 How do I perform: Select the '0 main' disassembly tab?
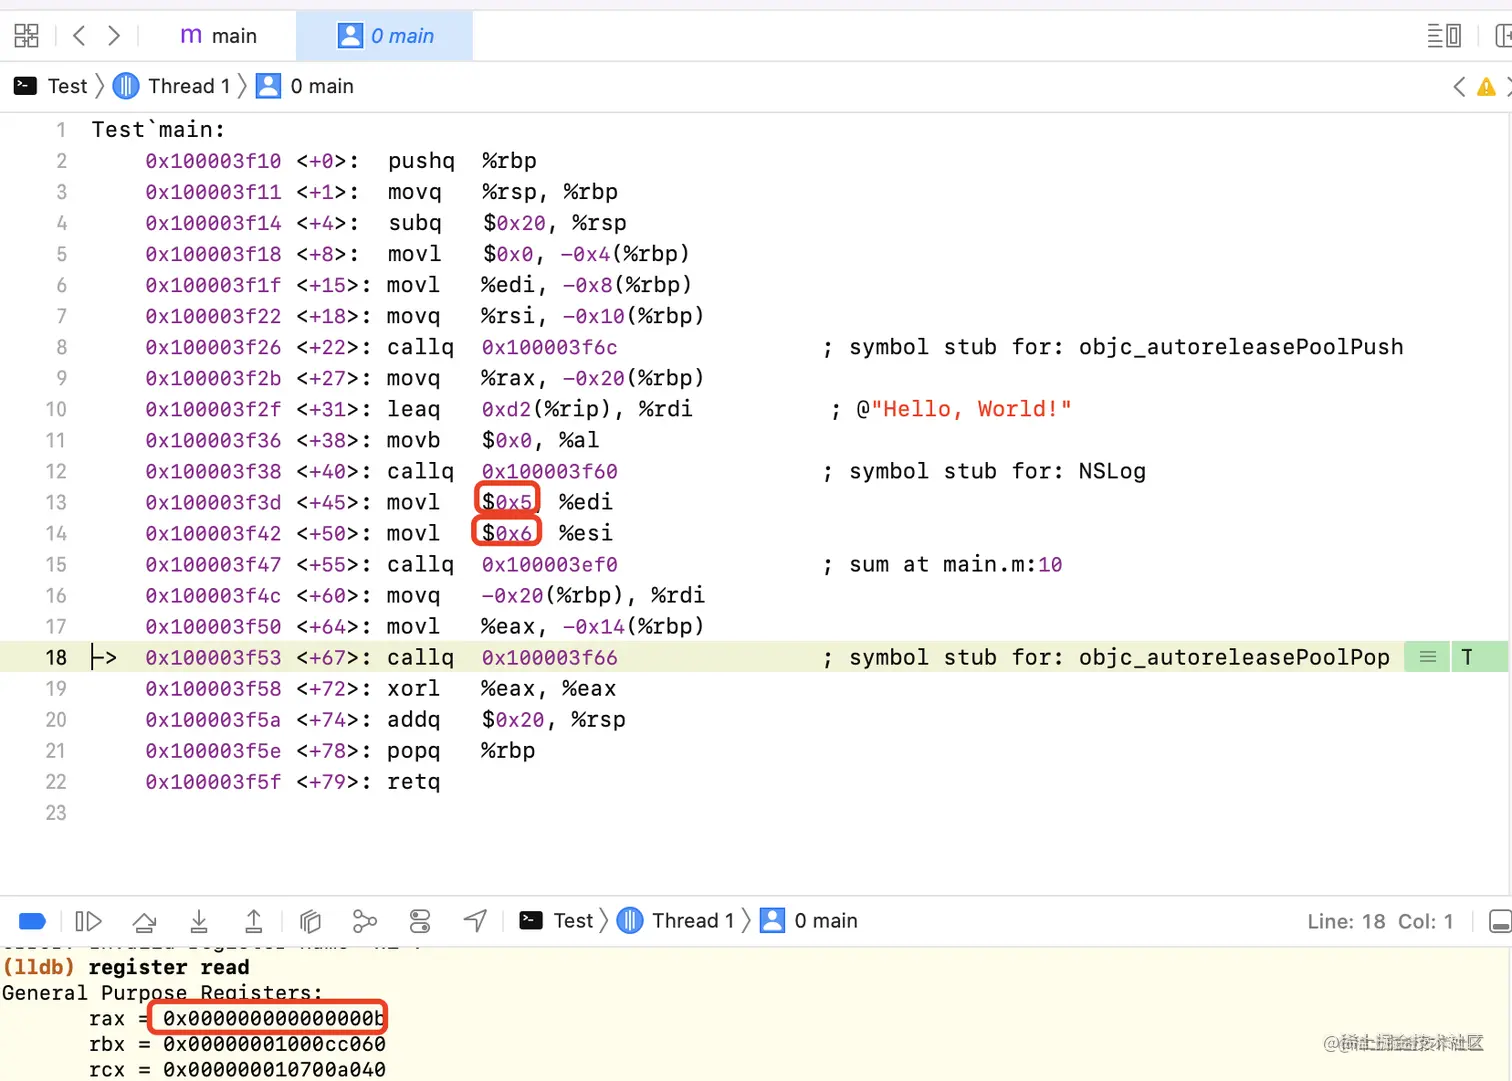[x=385, y=36]
